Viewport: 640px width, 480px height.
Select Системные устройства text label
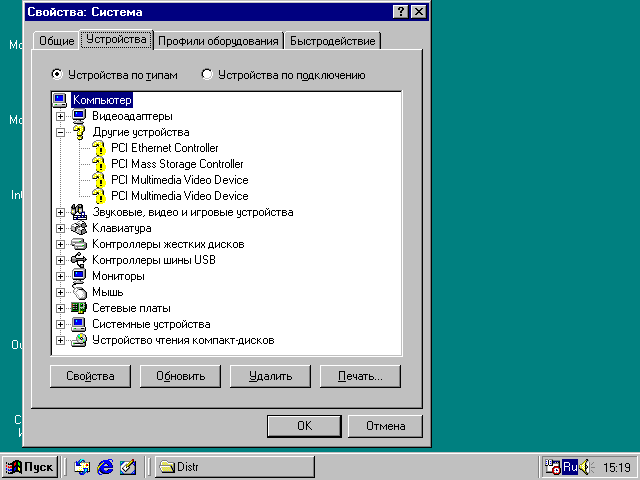[x=151, y=324]
